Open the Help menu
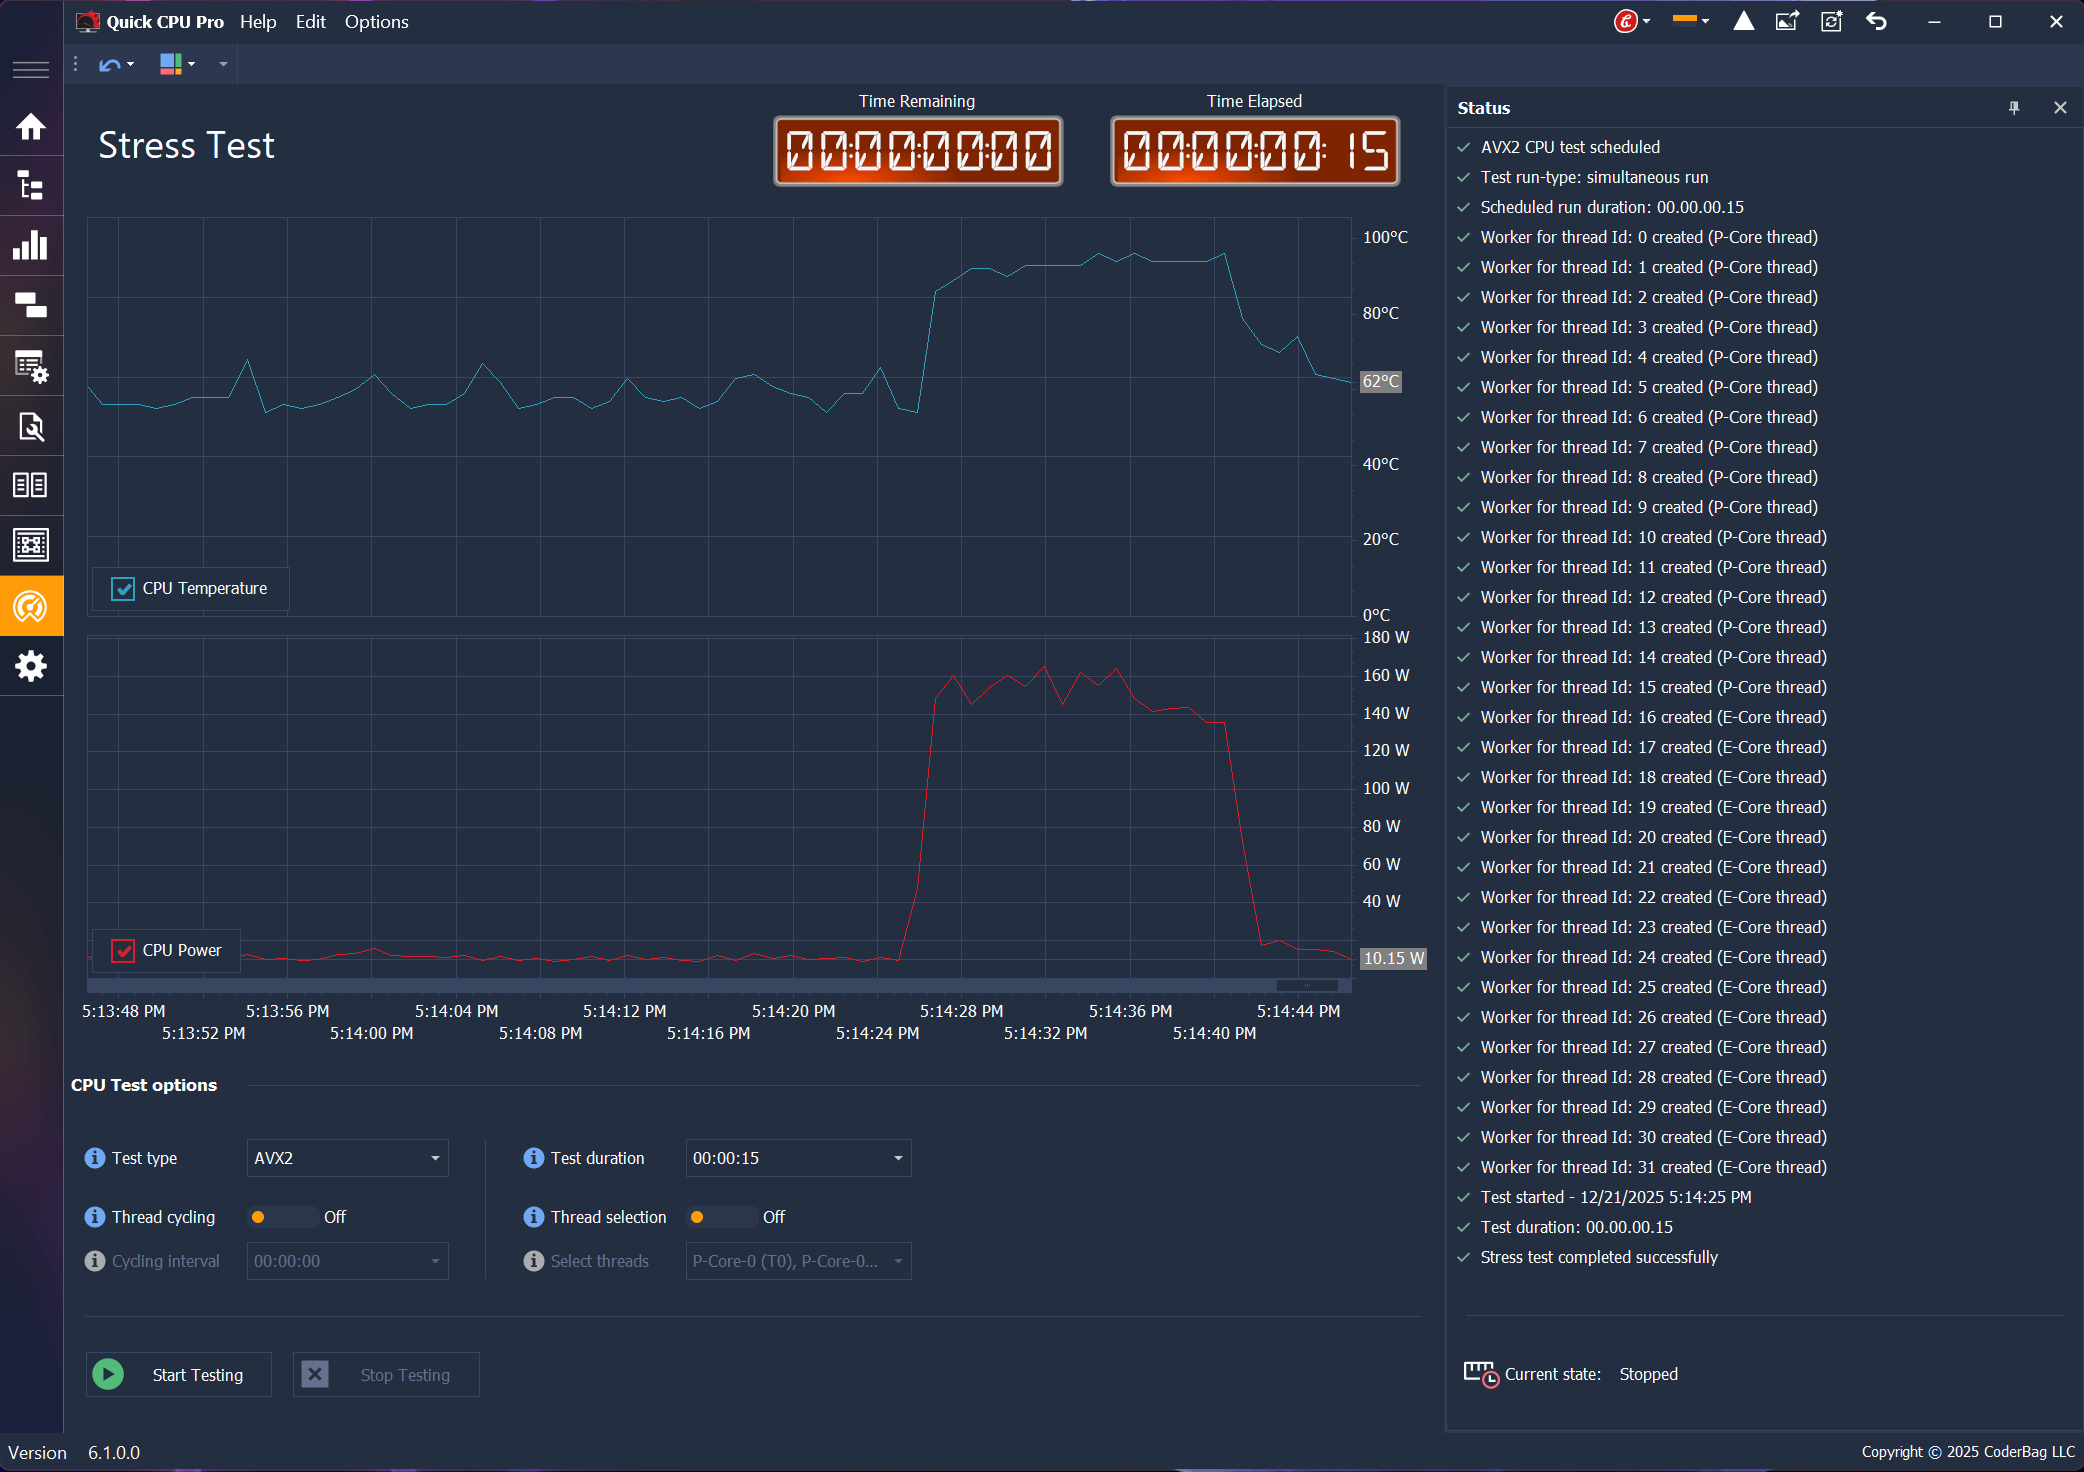Image resolution: width=2084 pixels, height=1472 pixels. (x=258, y=21)
